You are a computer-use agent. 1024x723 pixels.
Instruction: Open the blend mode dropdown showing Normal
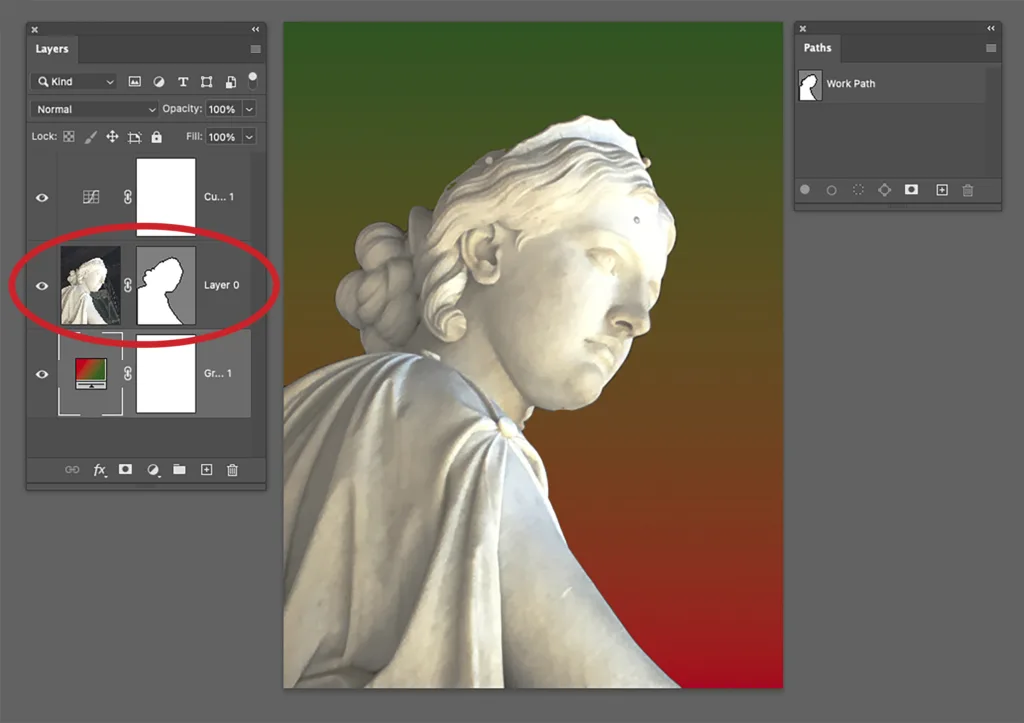pos(93,109)
